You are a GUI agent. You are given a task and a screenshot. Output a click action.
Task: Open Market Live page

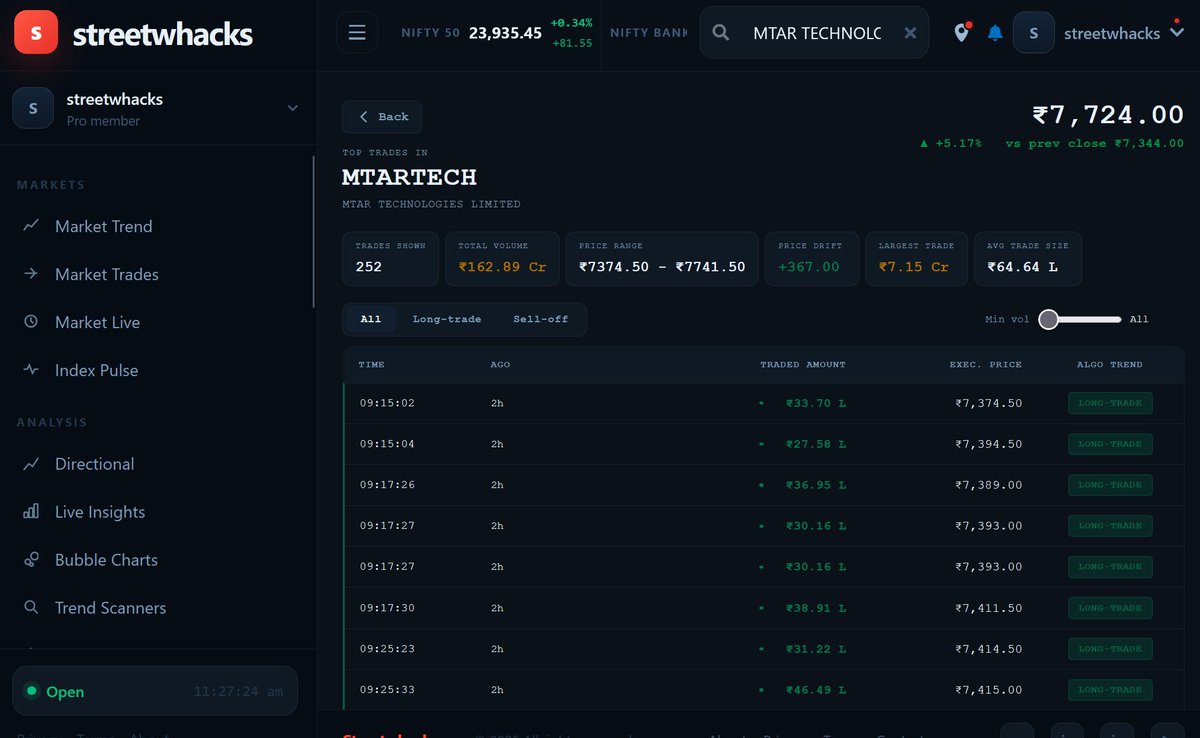pyautogui.click(x=97, y=323)
